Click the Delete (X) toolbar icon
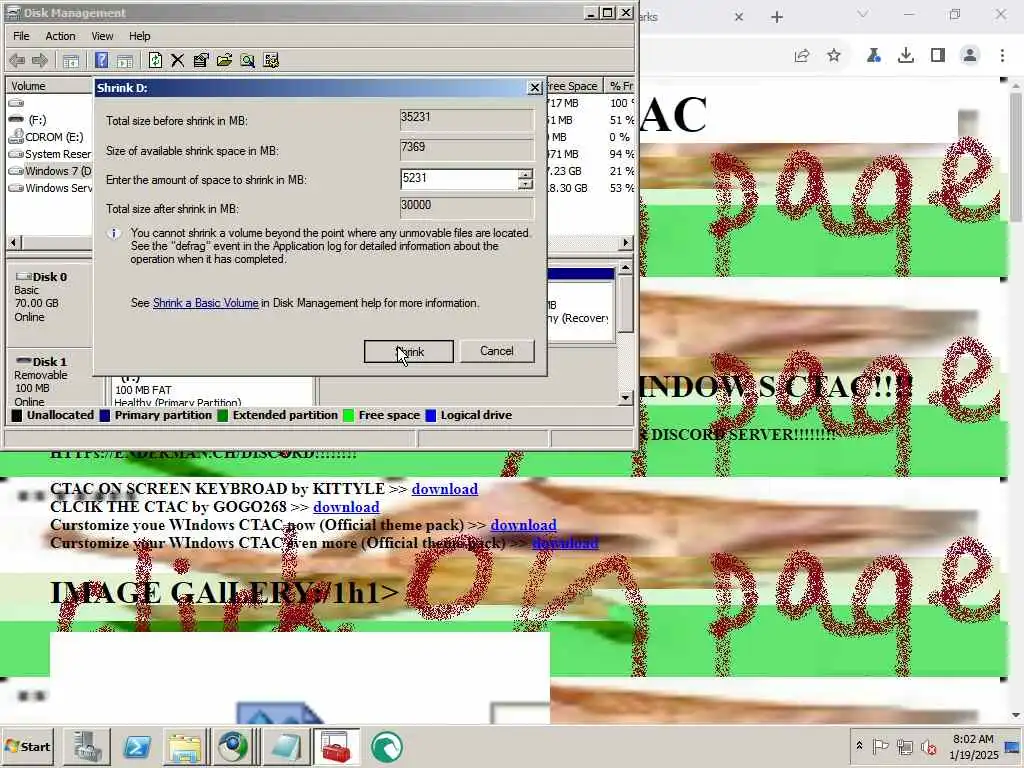 point(178,61)
